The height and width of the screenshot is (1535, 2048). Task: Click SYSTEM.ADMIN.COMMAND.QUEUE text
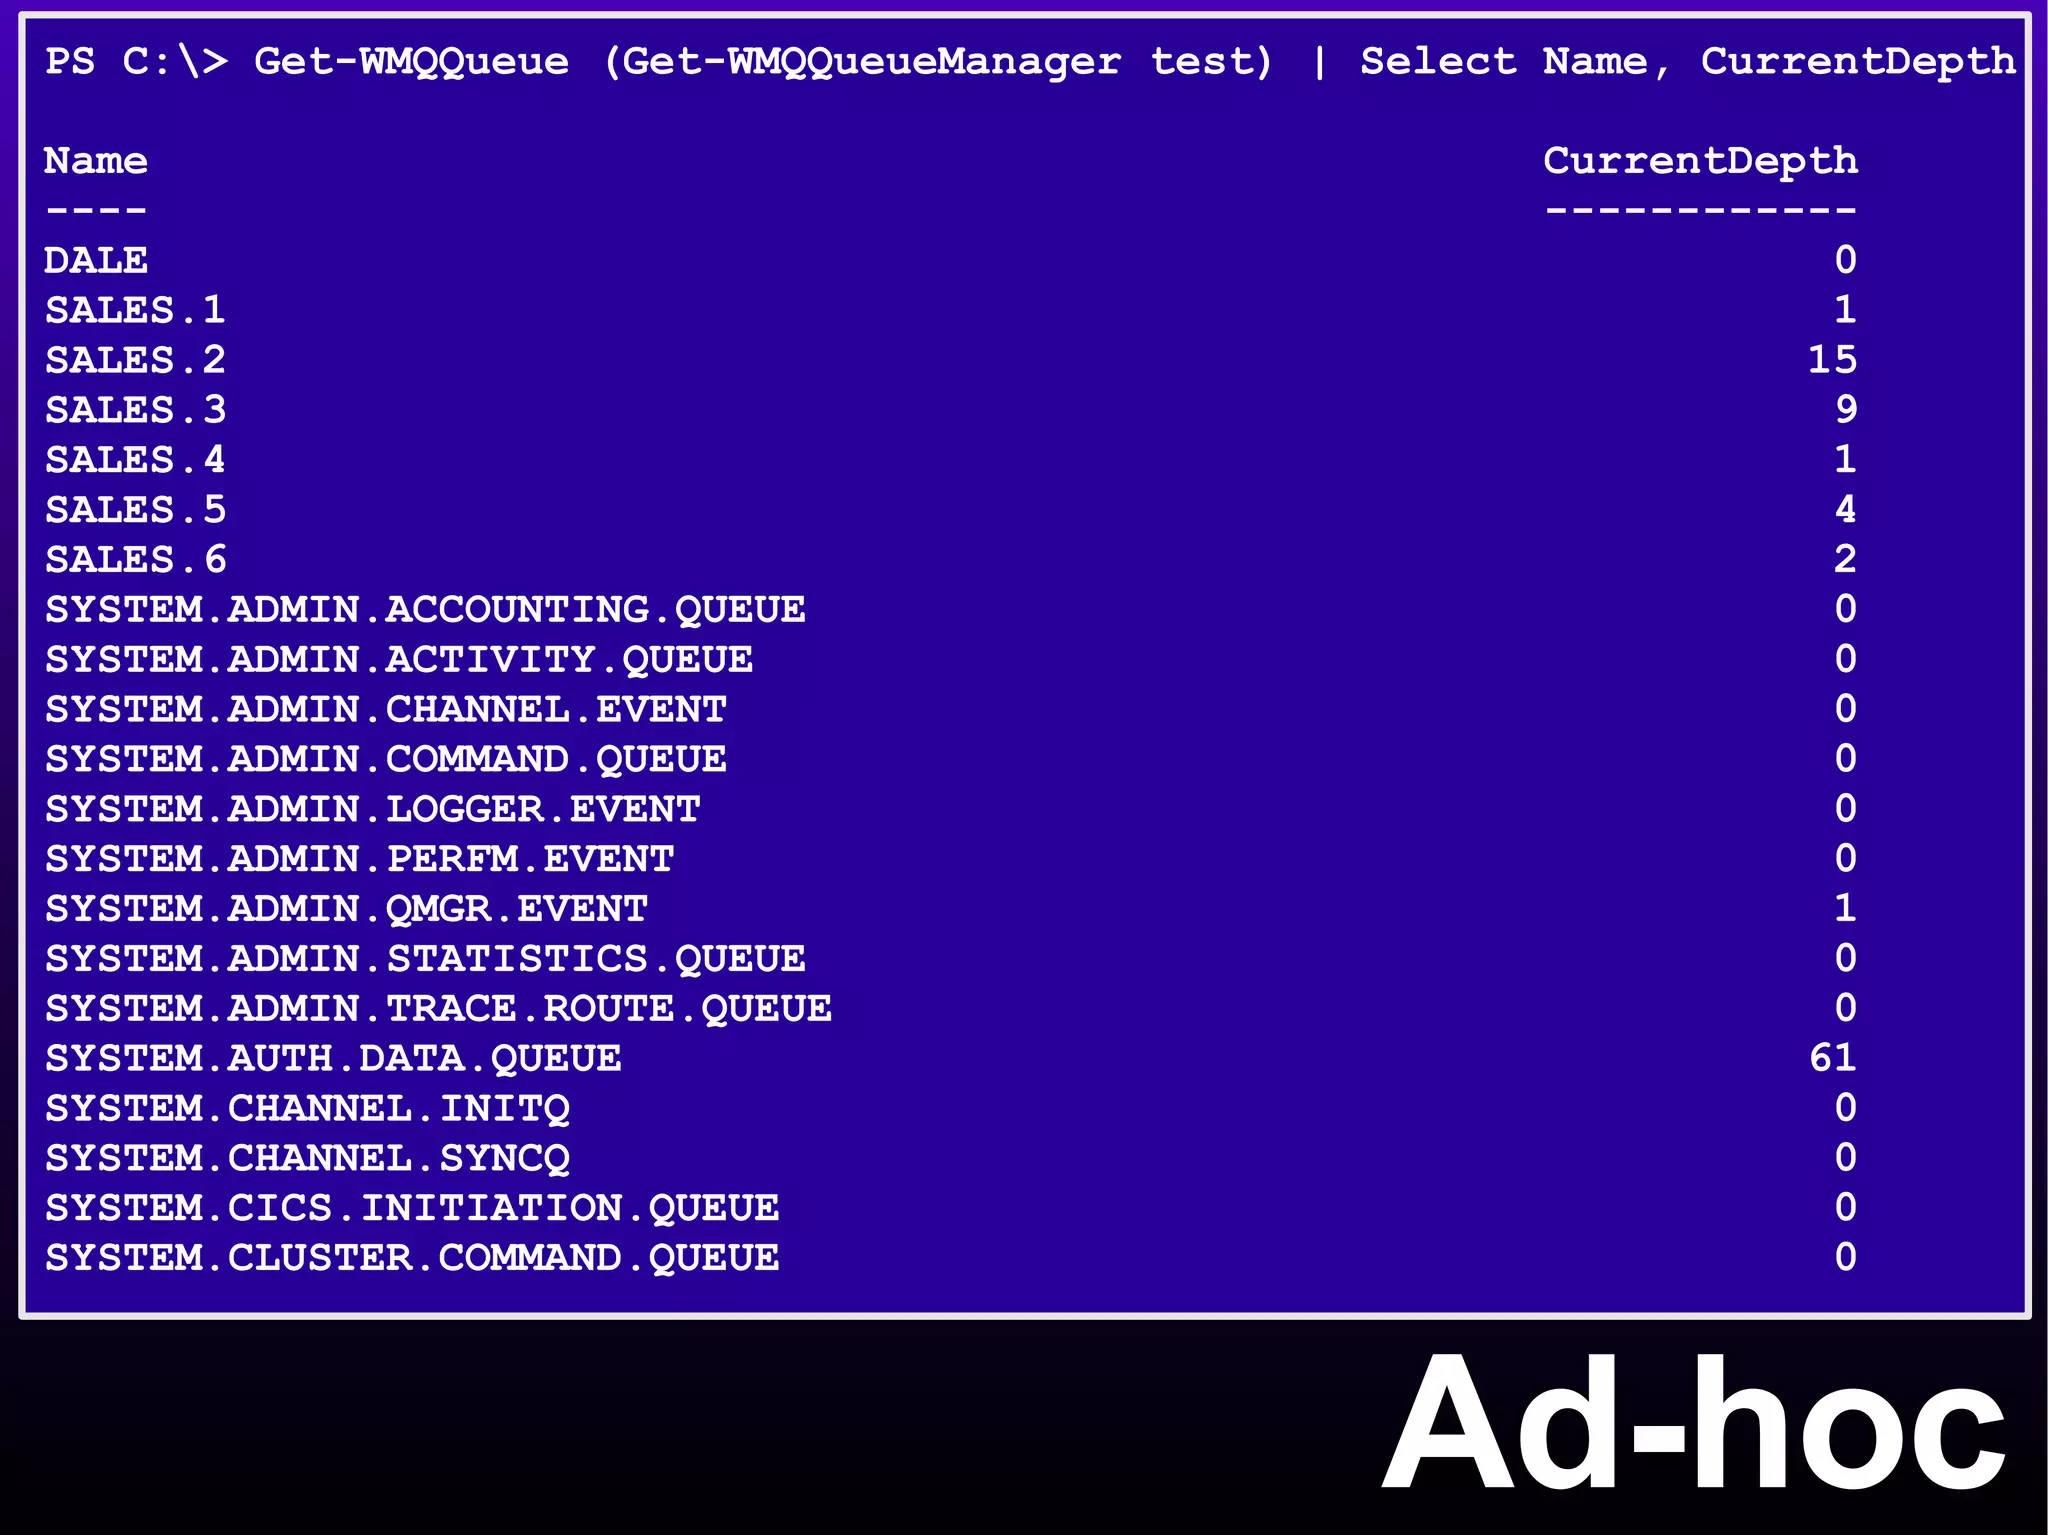385,760
